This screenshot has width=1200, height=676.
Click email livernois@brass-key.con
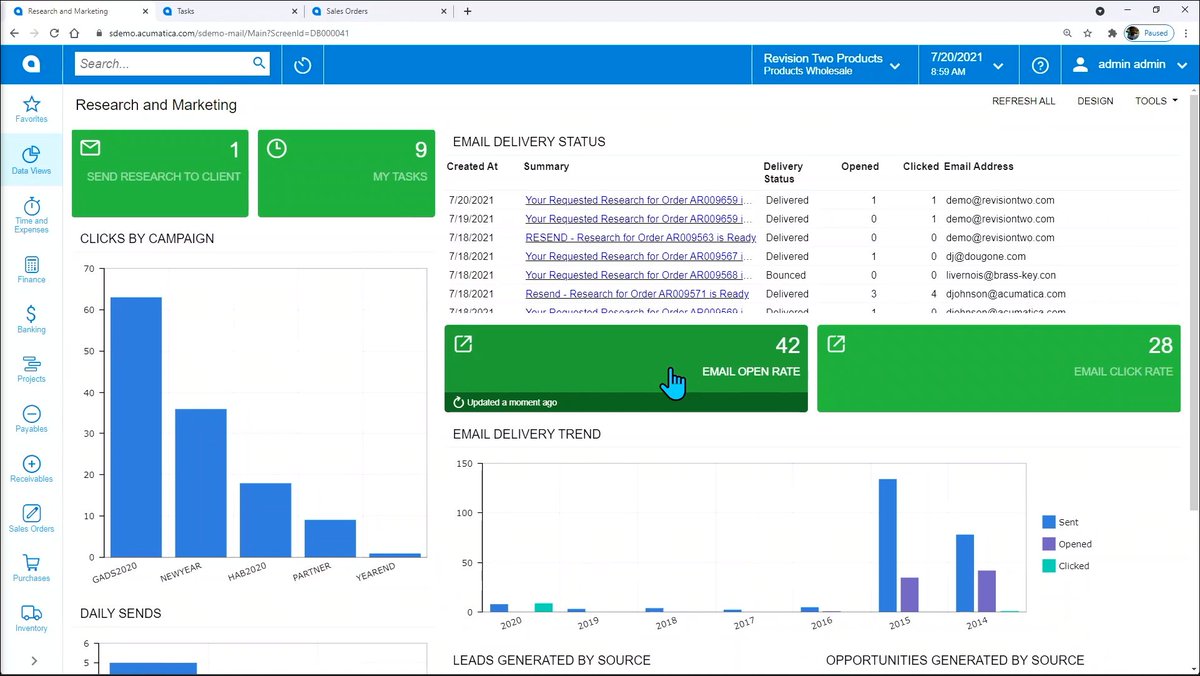1001,275
